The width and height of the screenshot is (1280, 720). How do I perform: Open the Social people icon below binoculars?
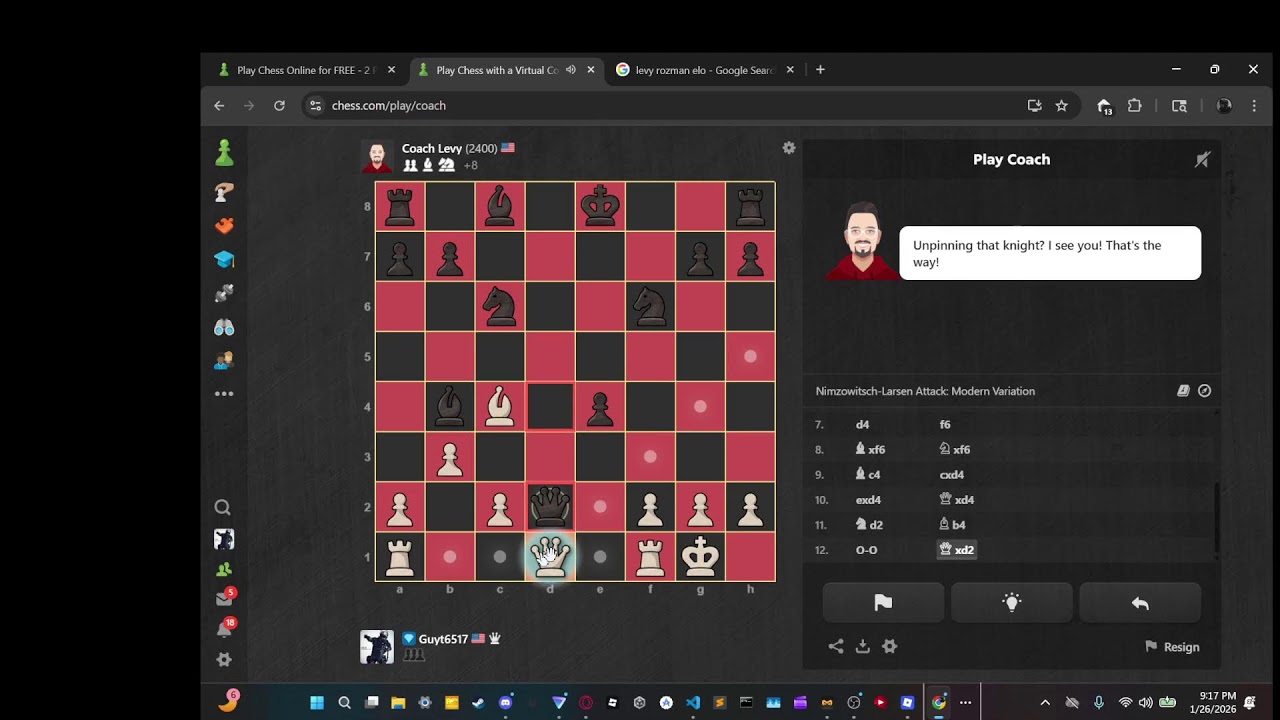(x=224, y=361)
